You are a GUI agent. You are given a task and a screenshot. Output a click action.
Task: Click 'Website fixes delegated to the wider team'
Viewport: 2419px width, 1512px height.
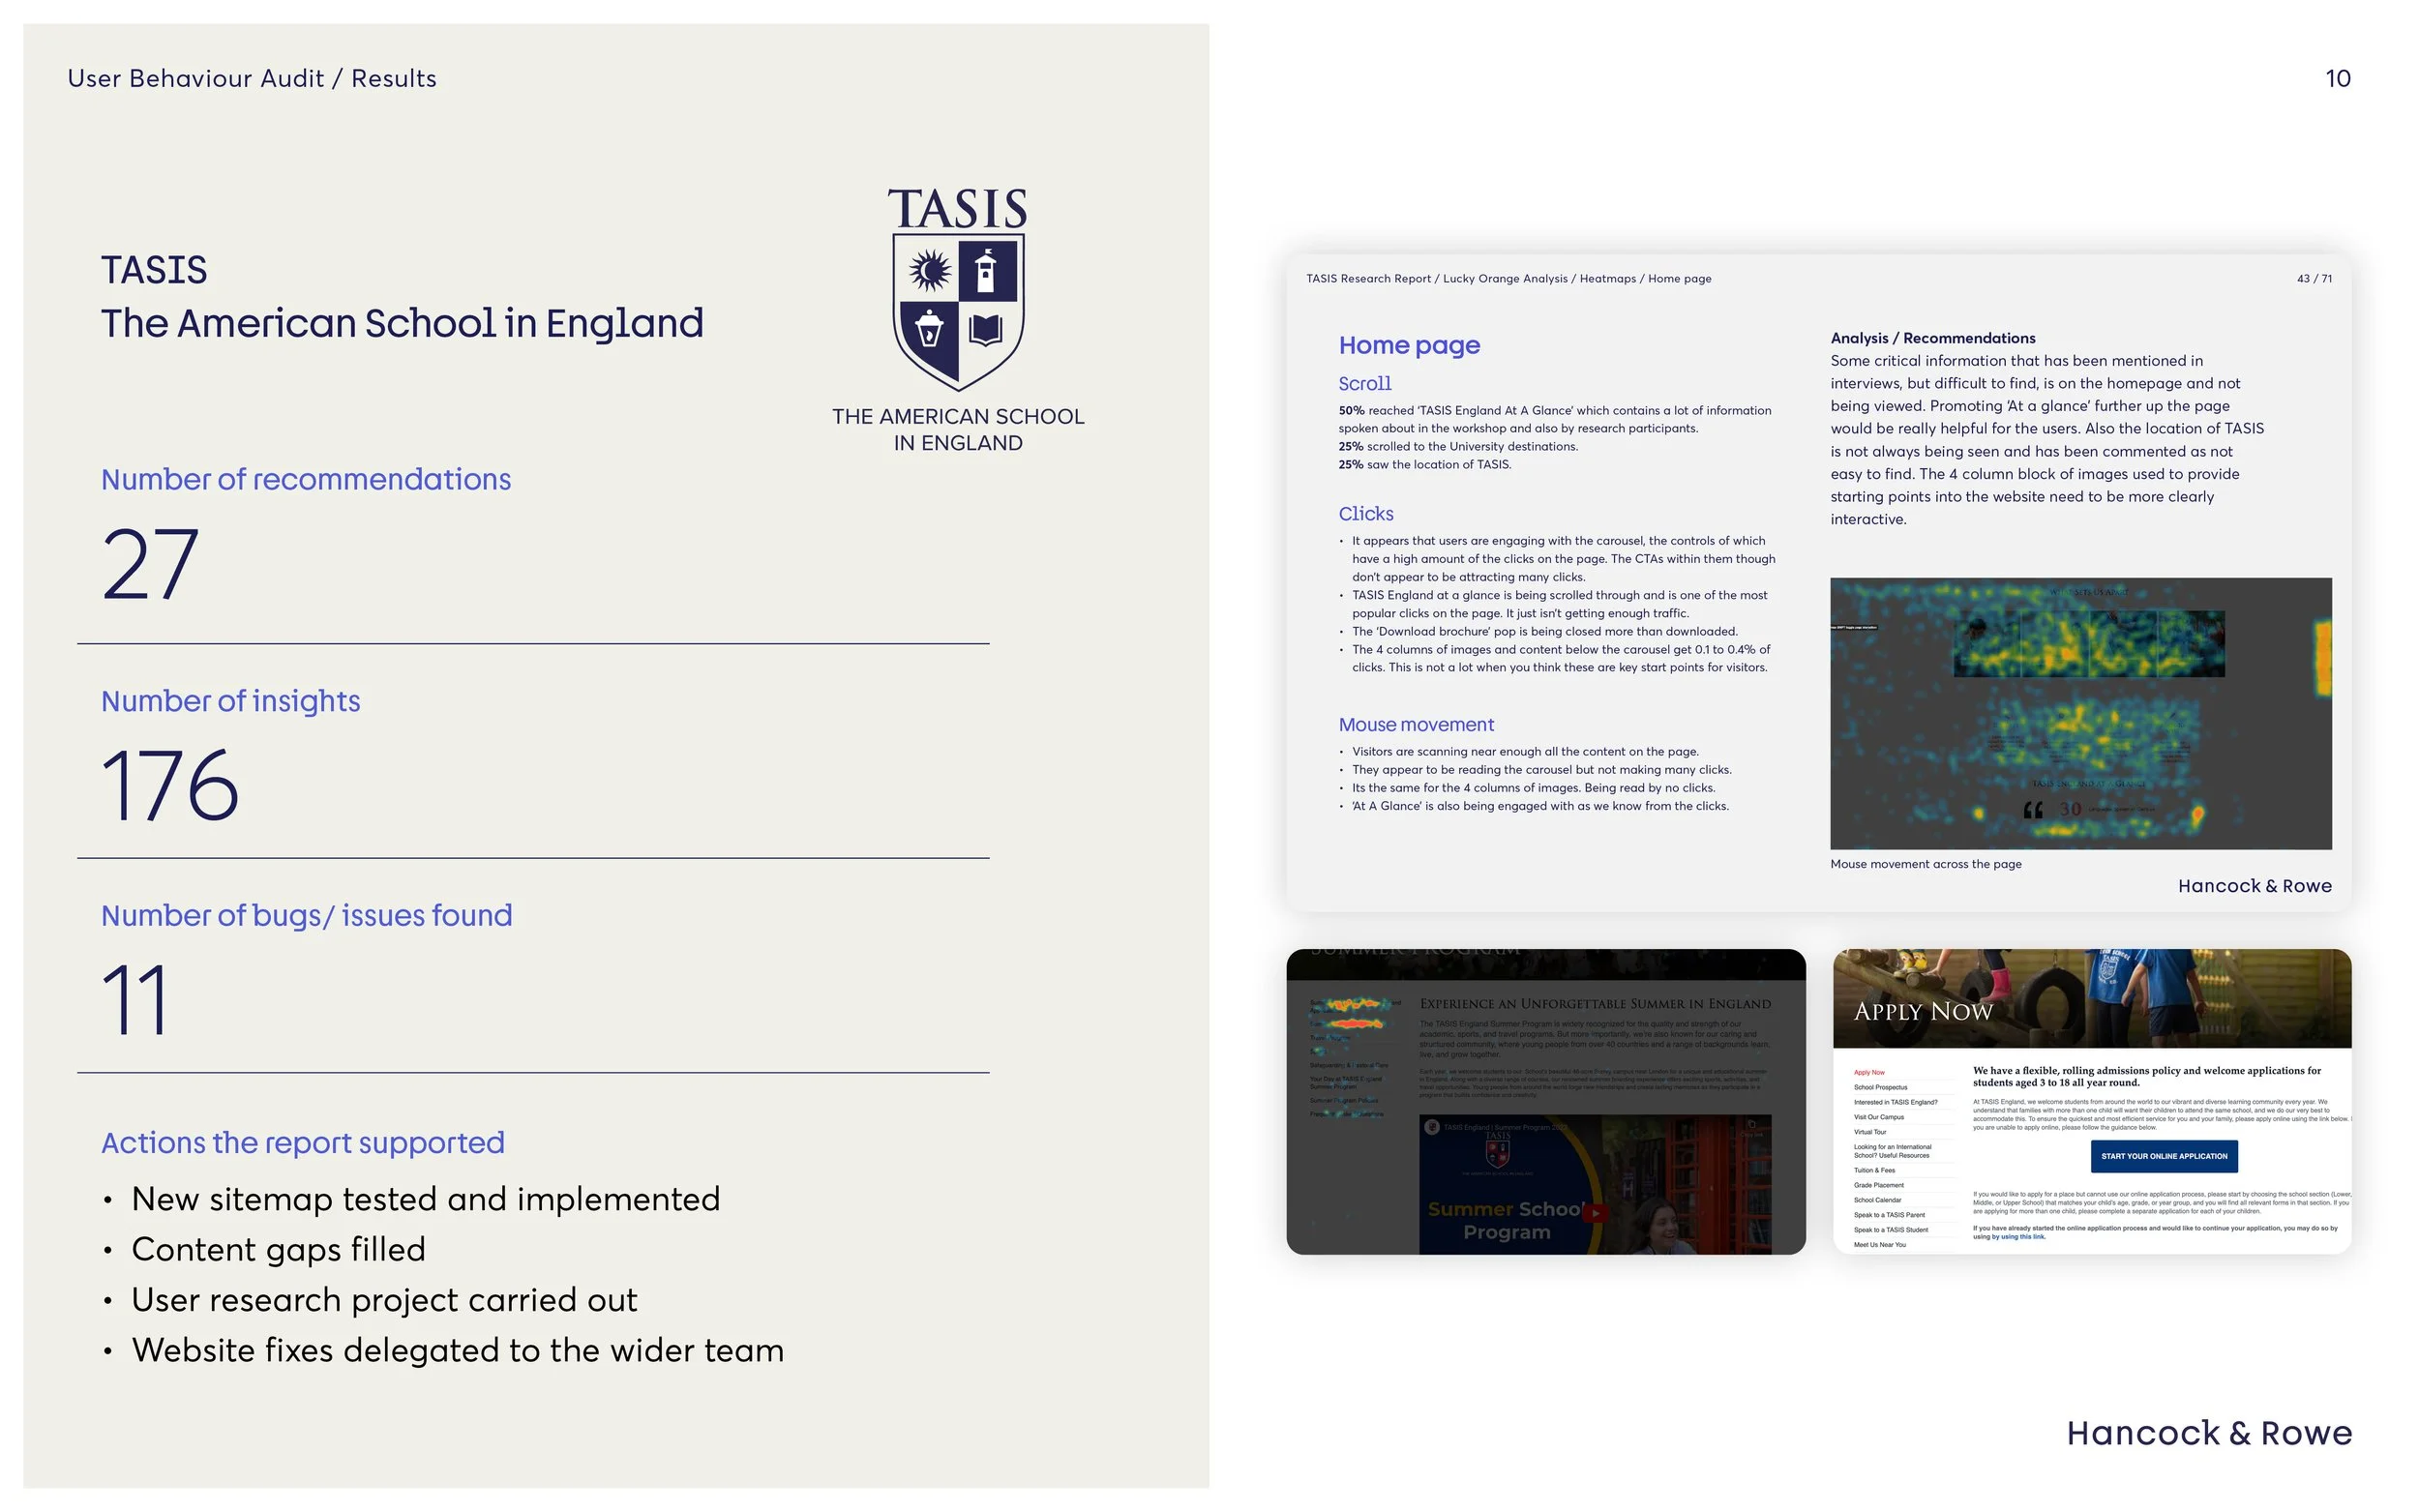458,1351
